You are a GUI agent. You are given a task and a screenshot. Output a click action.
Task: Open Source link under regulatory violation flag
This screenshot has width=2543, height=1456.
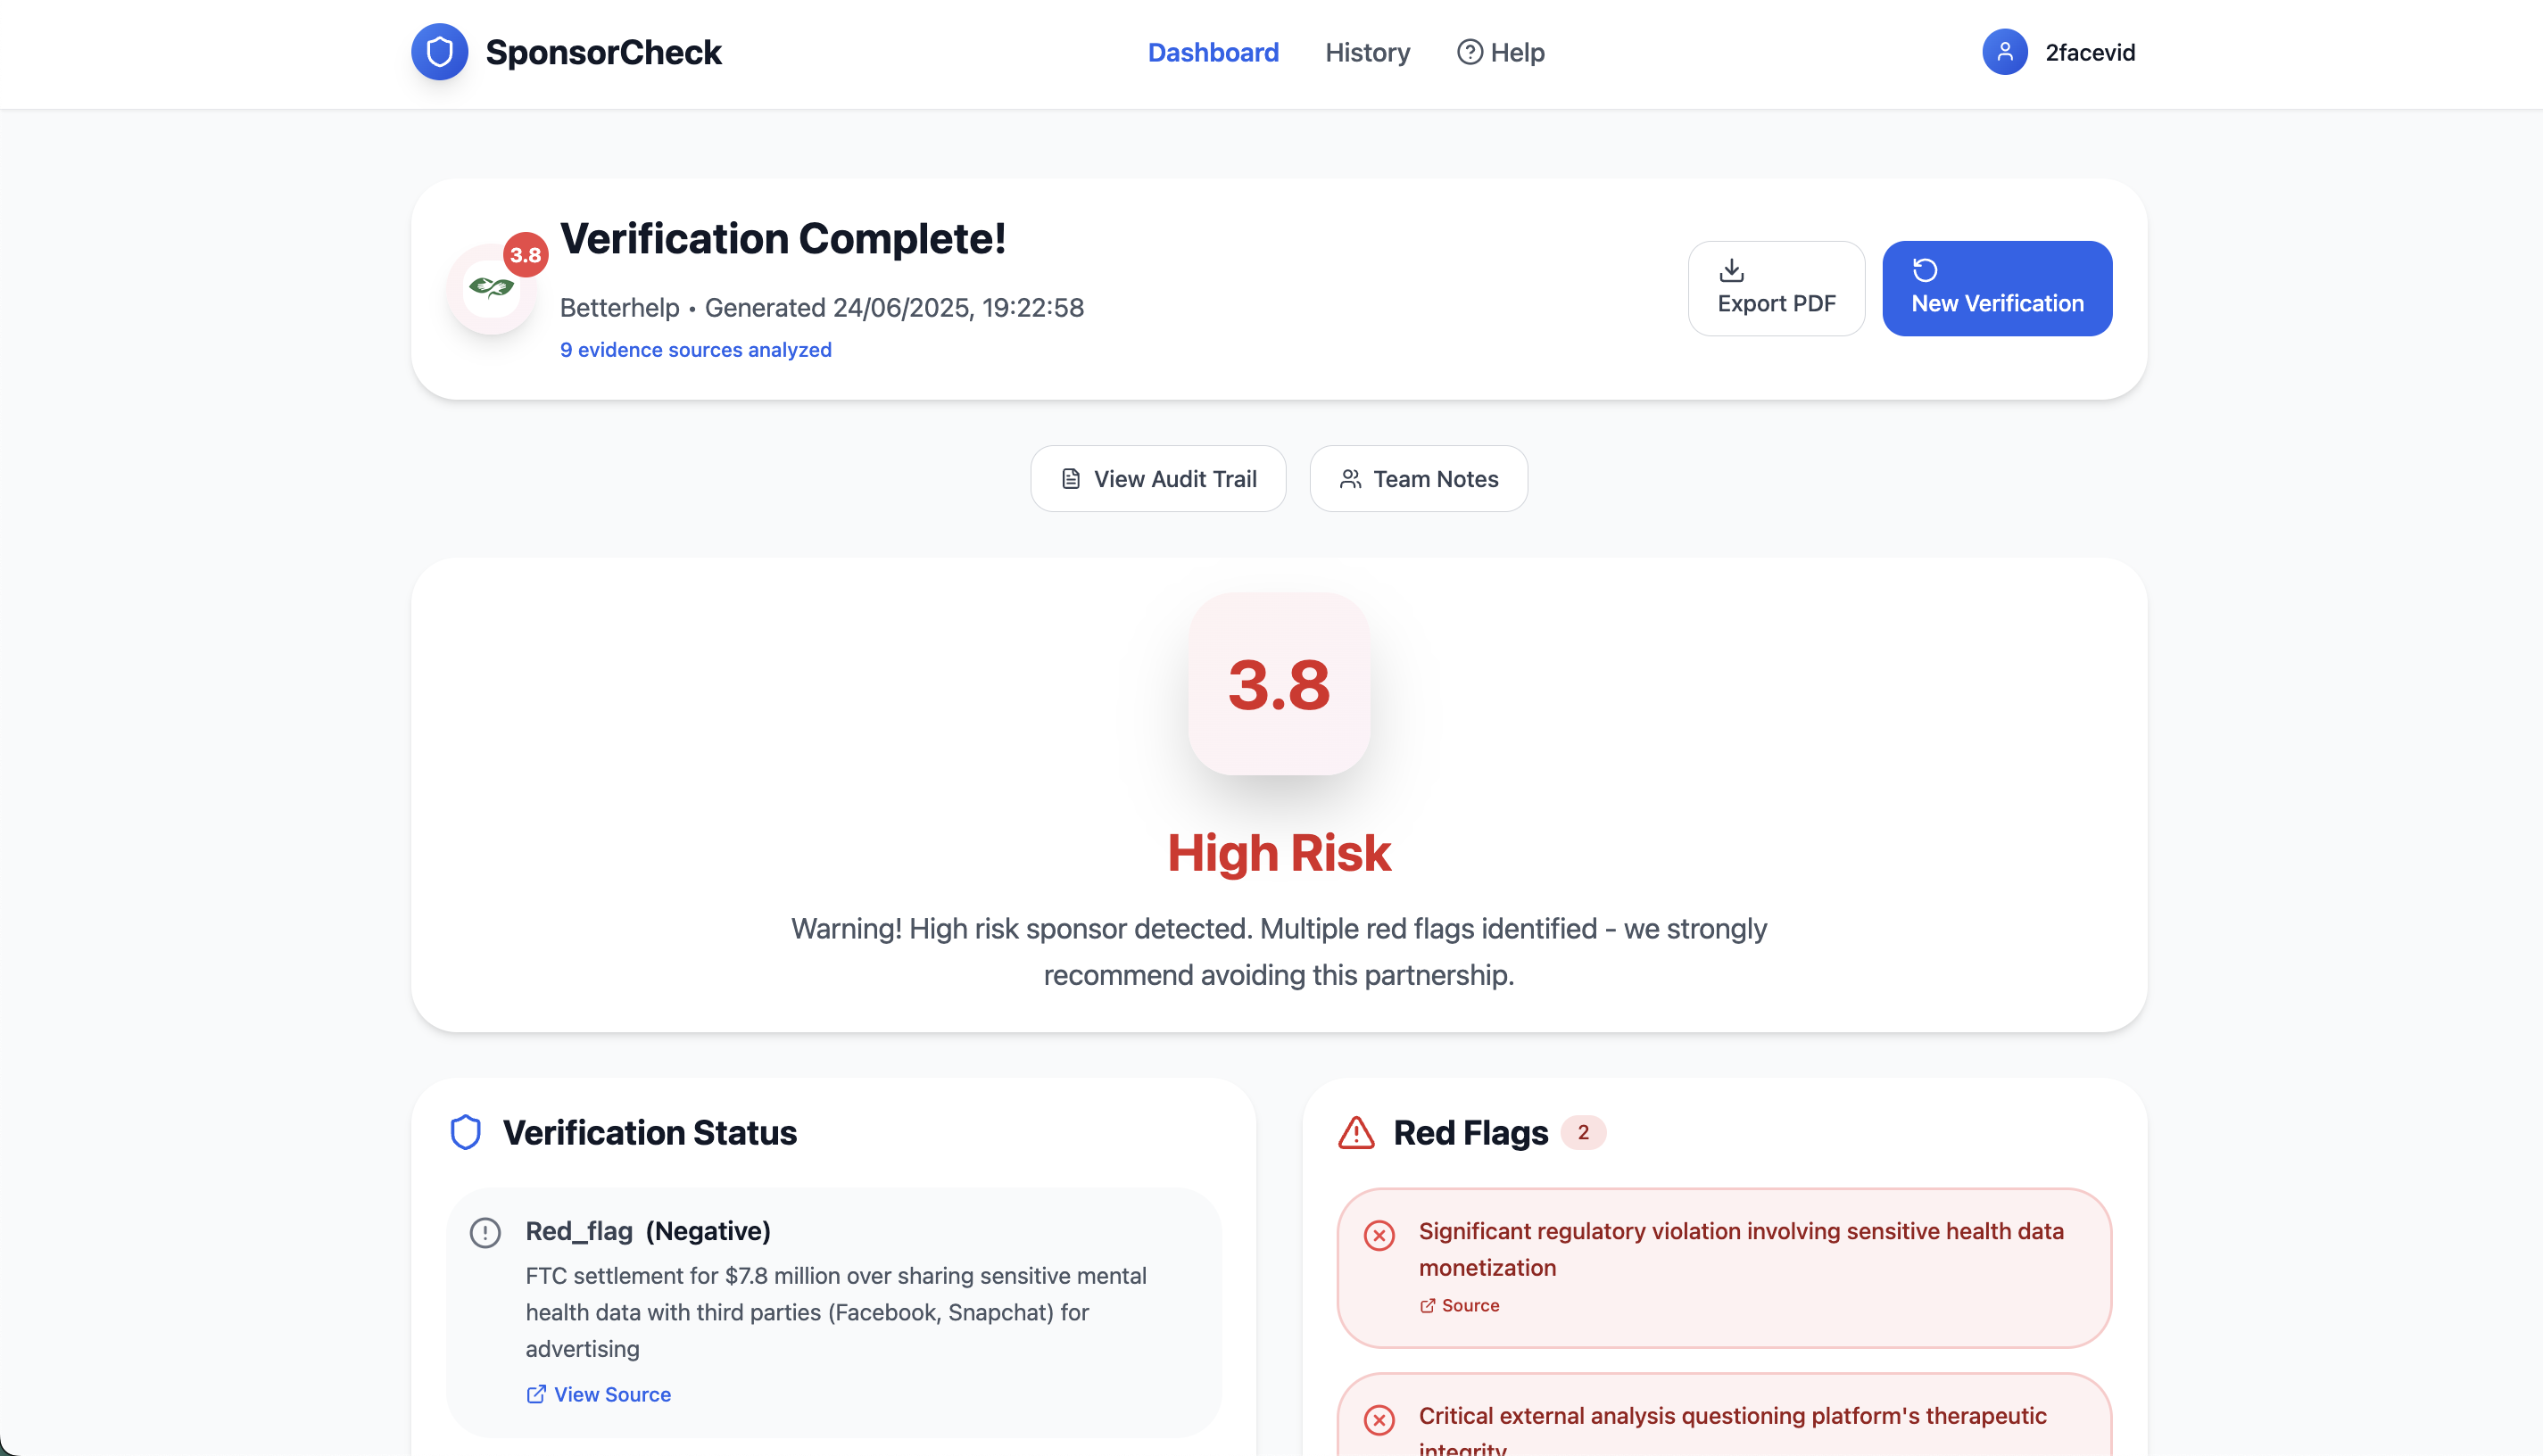tap(1459, 1305)
